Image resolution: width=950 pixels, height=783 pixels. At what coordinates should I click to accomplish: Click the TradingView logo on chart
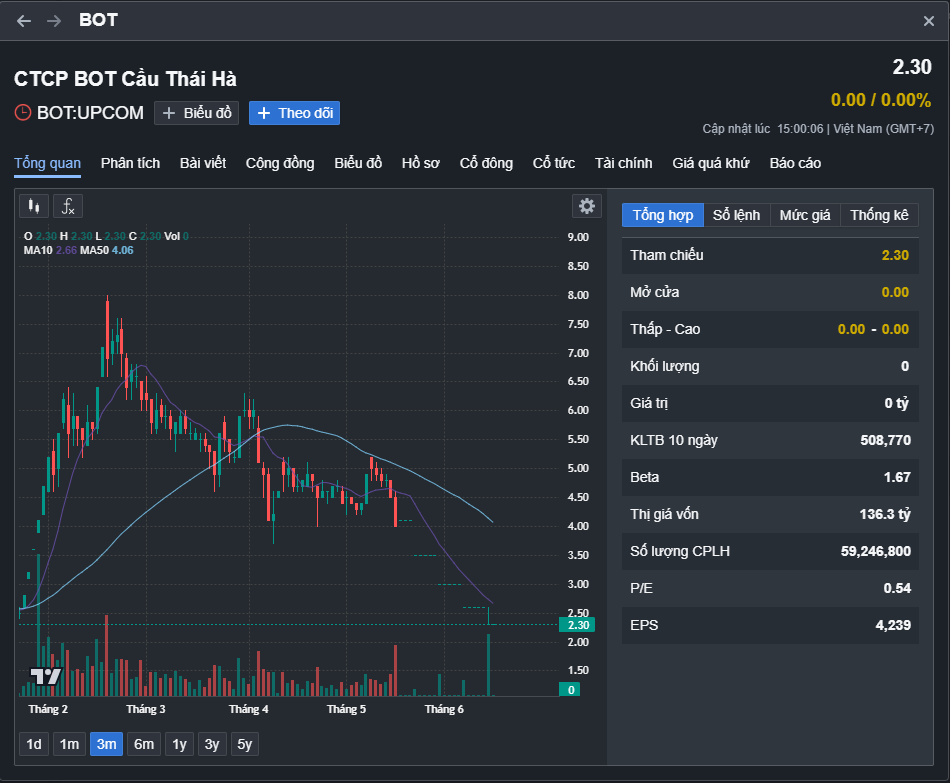click(x=46, y=675)
